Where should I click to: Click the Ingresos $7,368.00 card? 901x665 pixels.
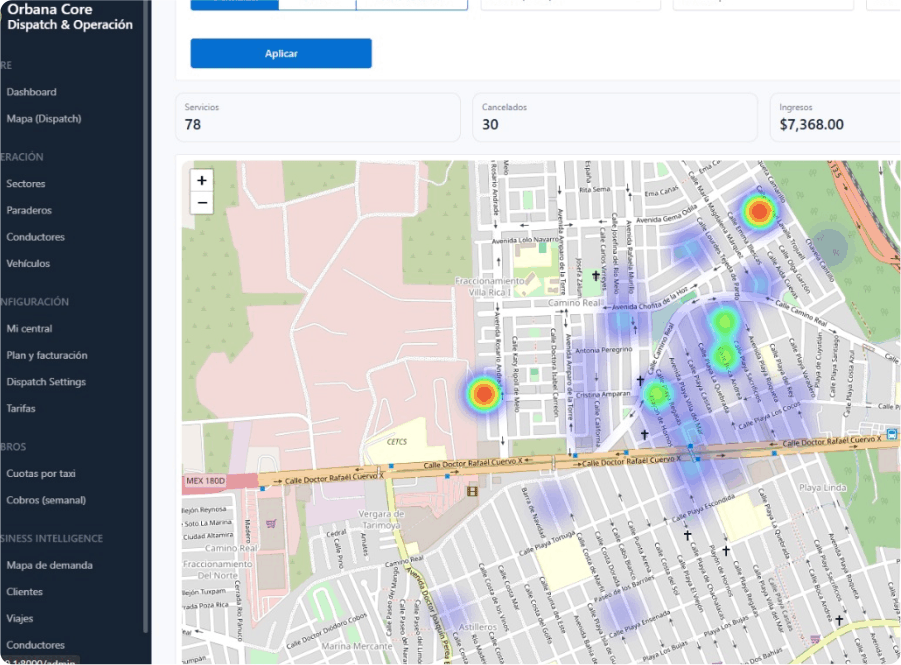(834, 117)
